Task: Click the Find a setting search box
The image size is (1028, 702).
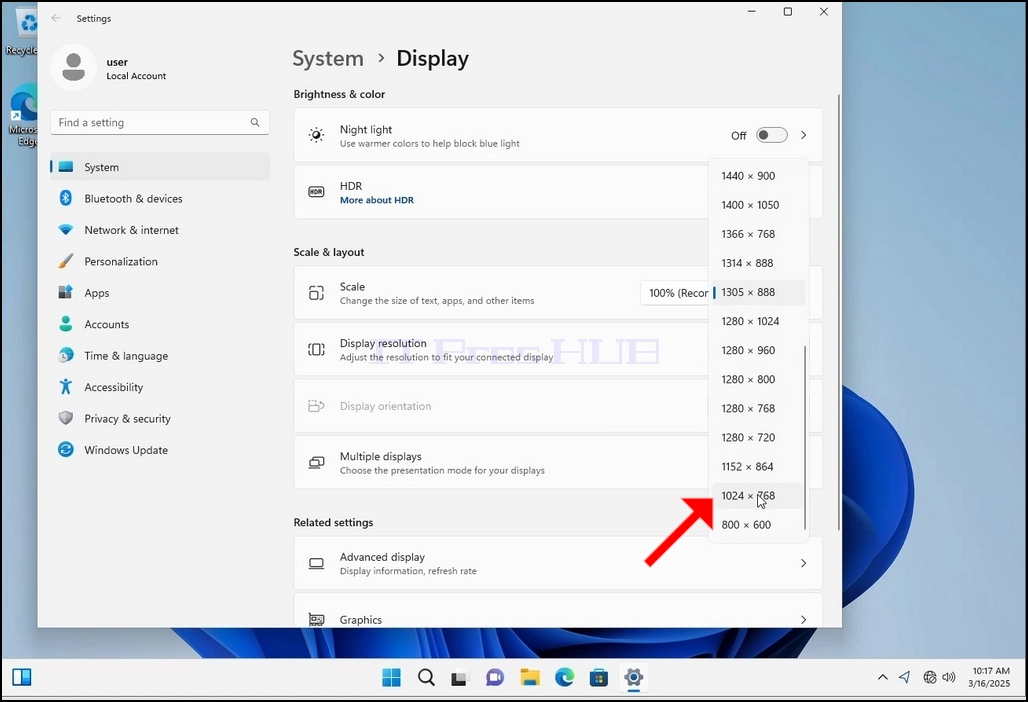Action: 160,123
